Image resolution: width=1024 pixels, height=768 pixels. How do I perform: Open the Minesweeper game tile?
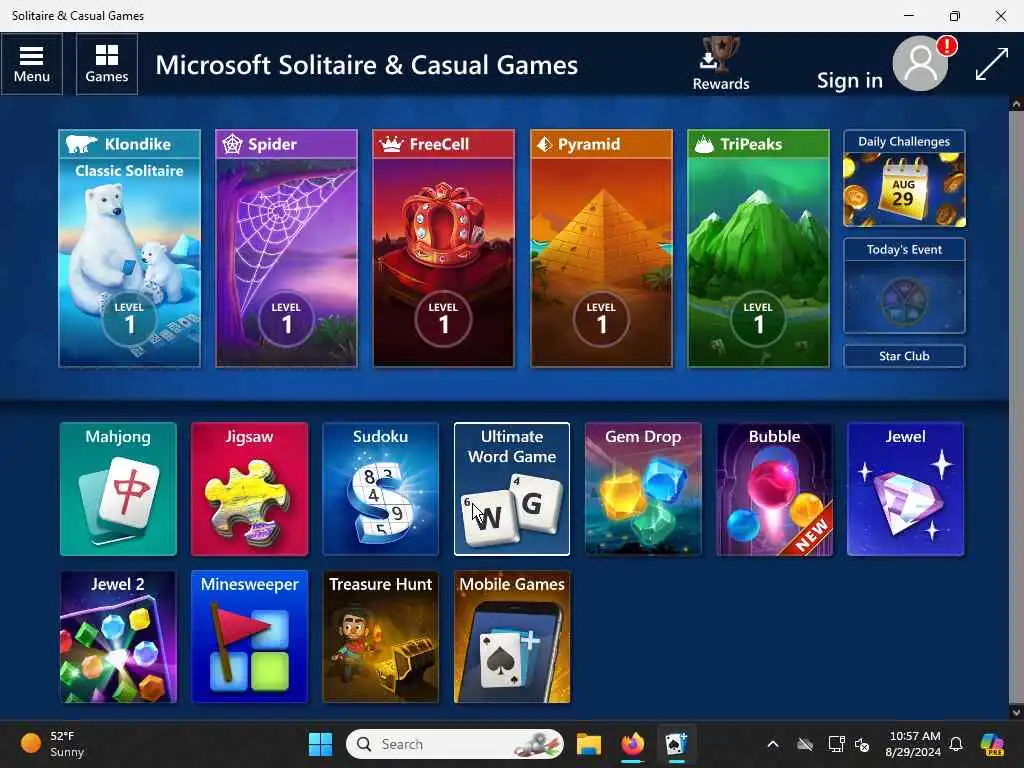click(x=249, y=637)
